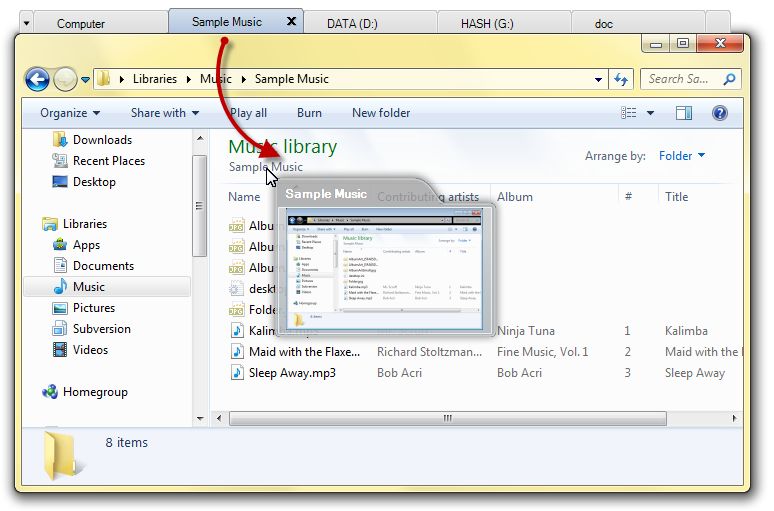774x511 pixels.
Task: Click the Documents library icon
Action: pyautogui.click(x=60, y=266)
